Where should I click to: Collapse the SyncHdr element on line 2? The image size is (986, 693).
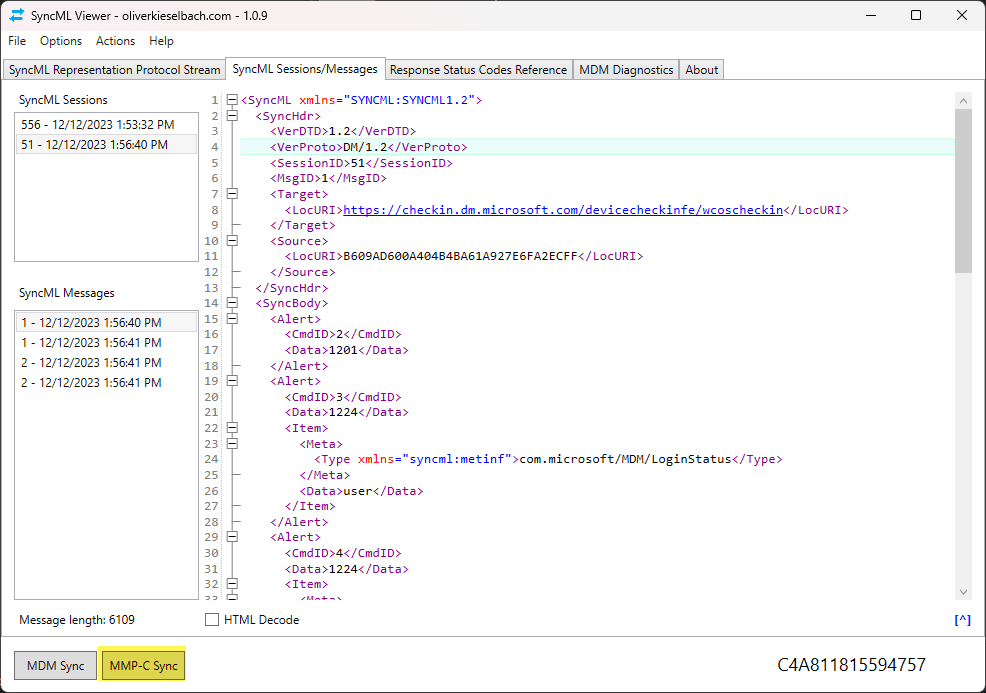[232, 115]
